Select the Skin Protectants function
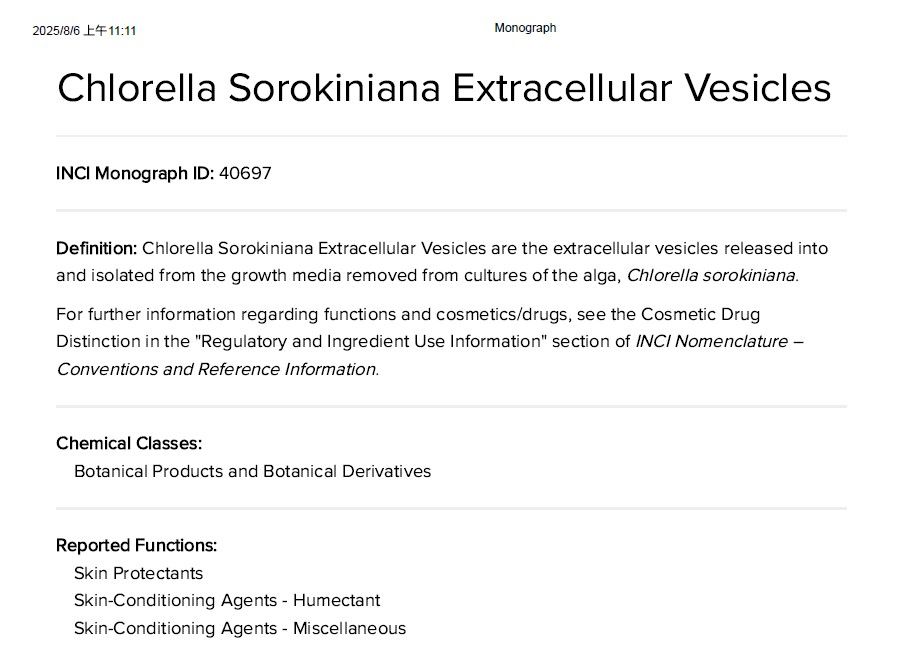Image resolution: width=898 pixels, height=666 pixels. point(138,573)
